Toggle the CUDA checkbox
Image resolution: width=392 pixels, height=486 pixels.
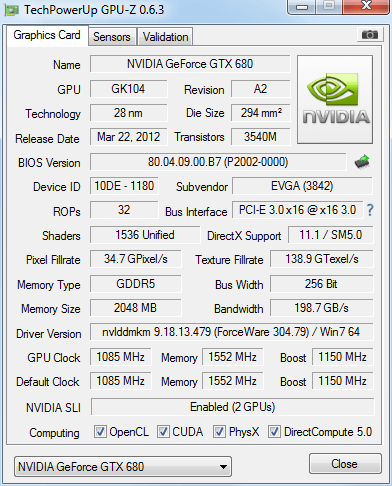[x=163, y=432]
